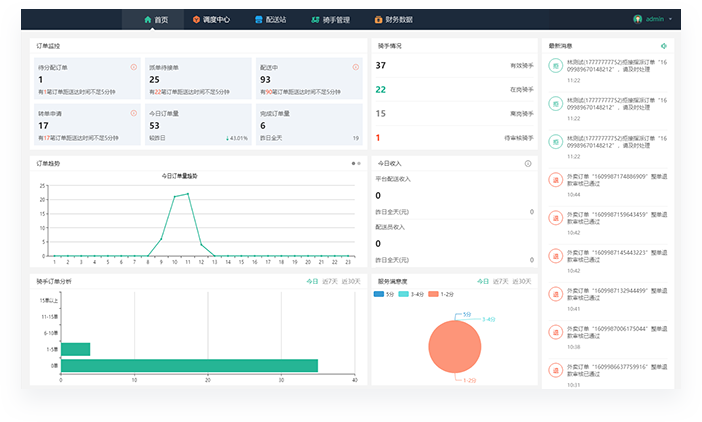Open the 调度中心 tab

tap(210, 19)
